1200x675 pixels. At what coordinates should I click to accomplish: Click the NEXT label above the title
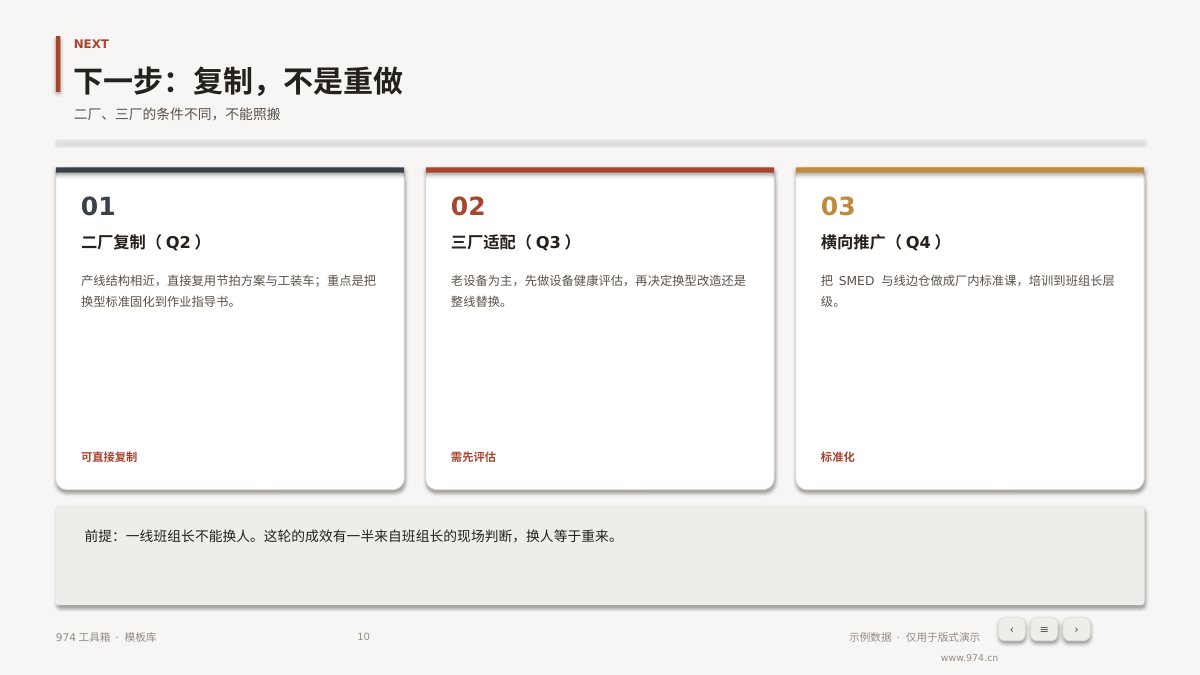[91, 44]
